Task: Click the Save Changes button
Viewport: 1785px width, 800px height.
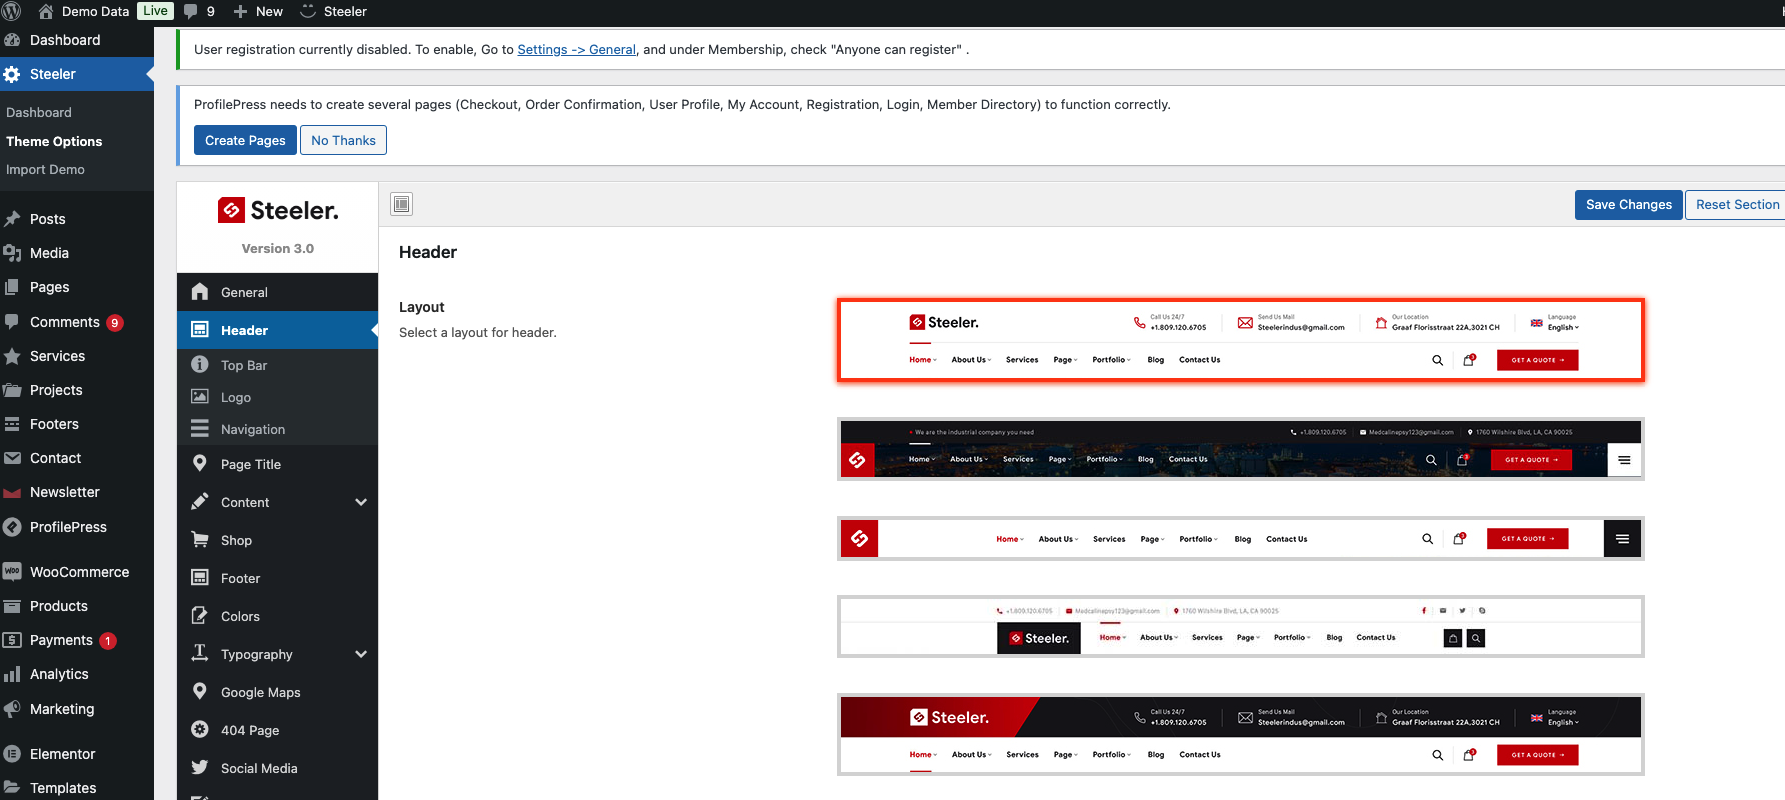Action: 1628,204
